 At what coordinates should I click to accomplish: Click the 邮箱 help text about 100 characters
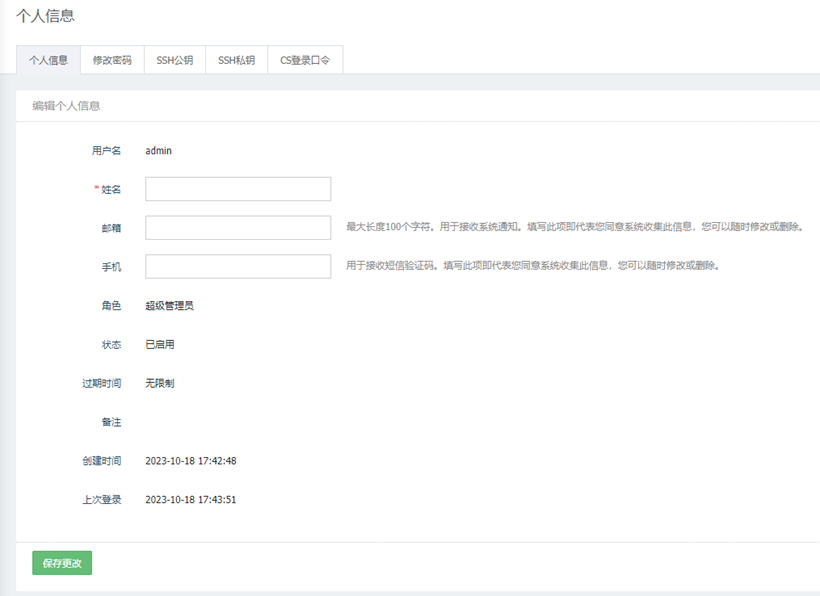(x=574, y=227)
